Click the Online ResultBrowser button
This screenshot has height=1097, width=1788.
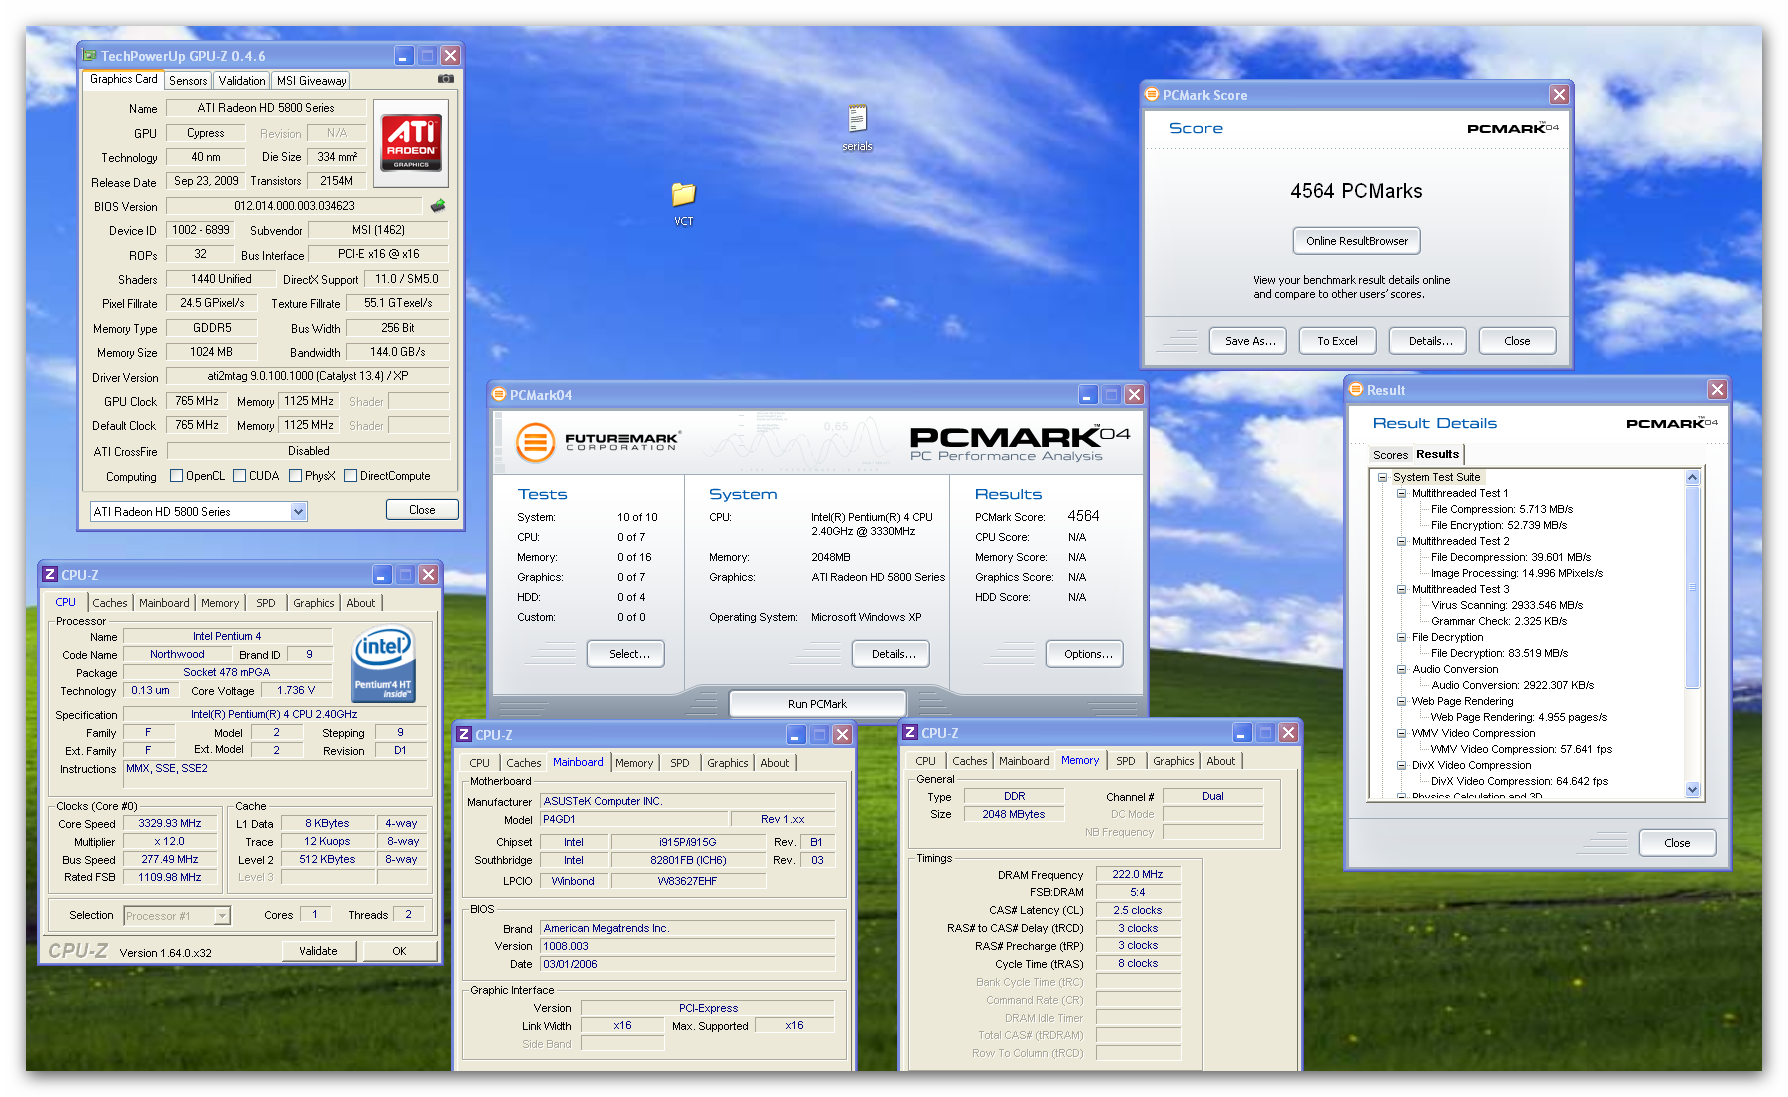[x=1356, y=241]
